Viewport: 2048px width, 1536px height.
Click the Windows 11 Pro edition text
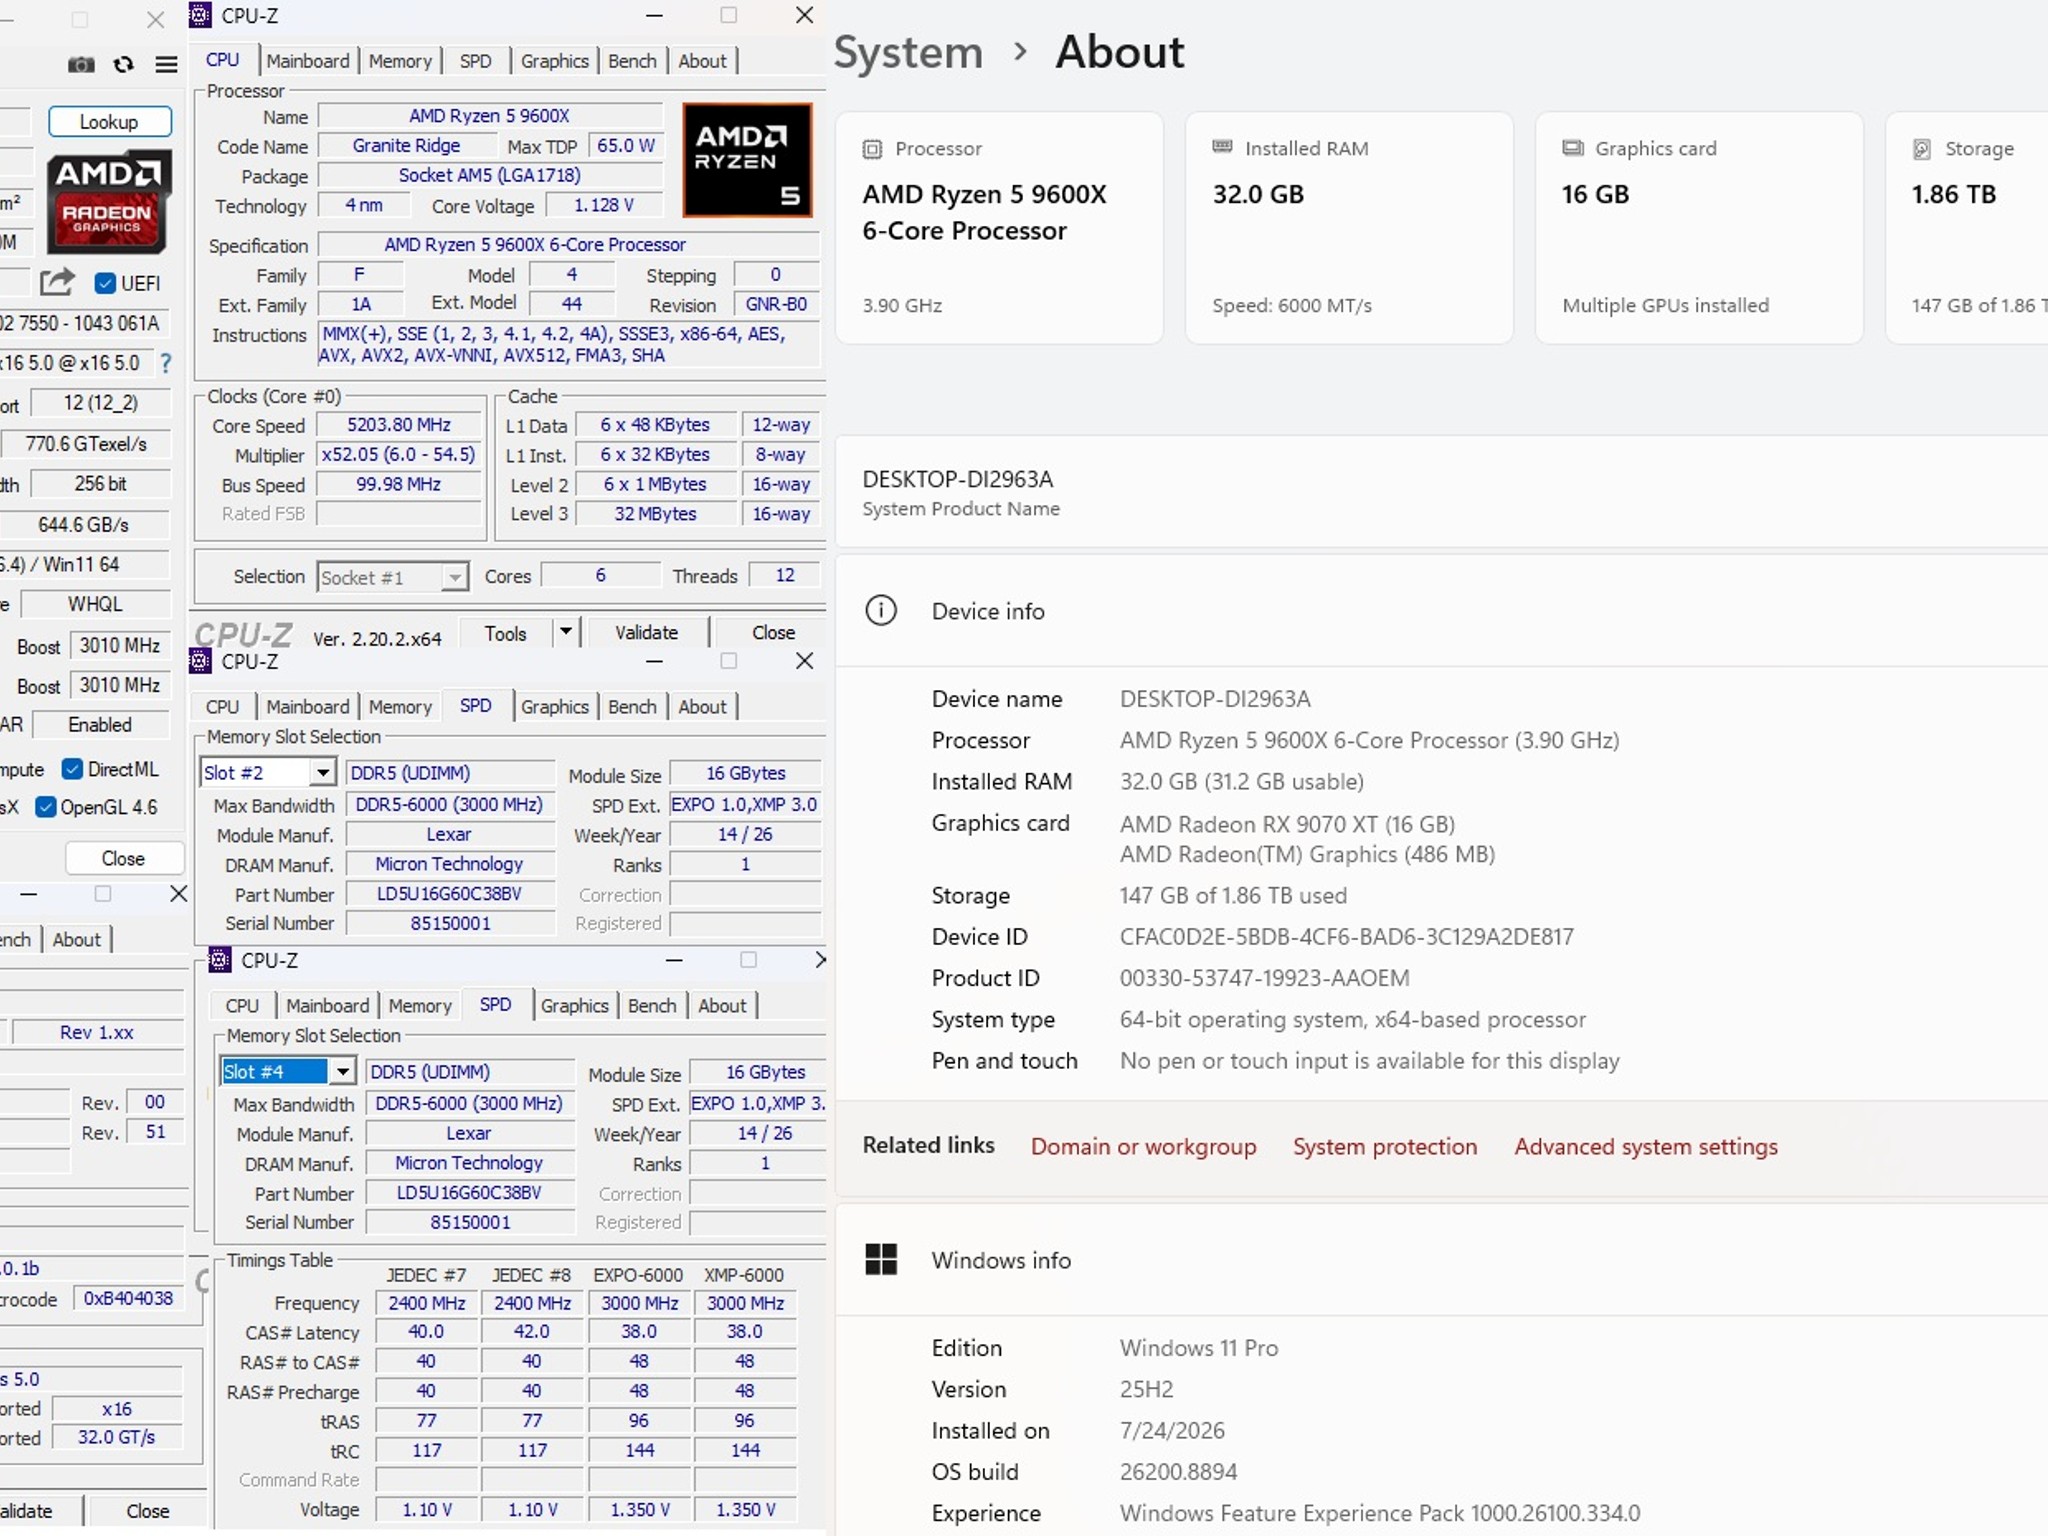tap(1199, 1348)
